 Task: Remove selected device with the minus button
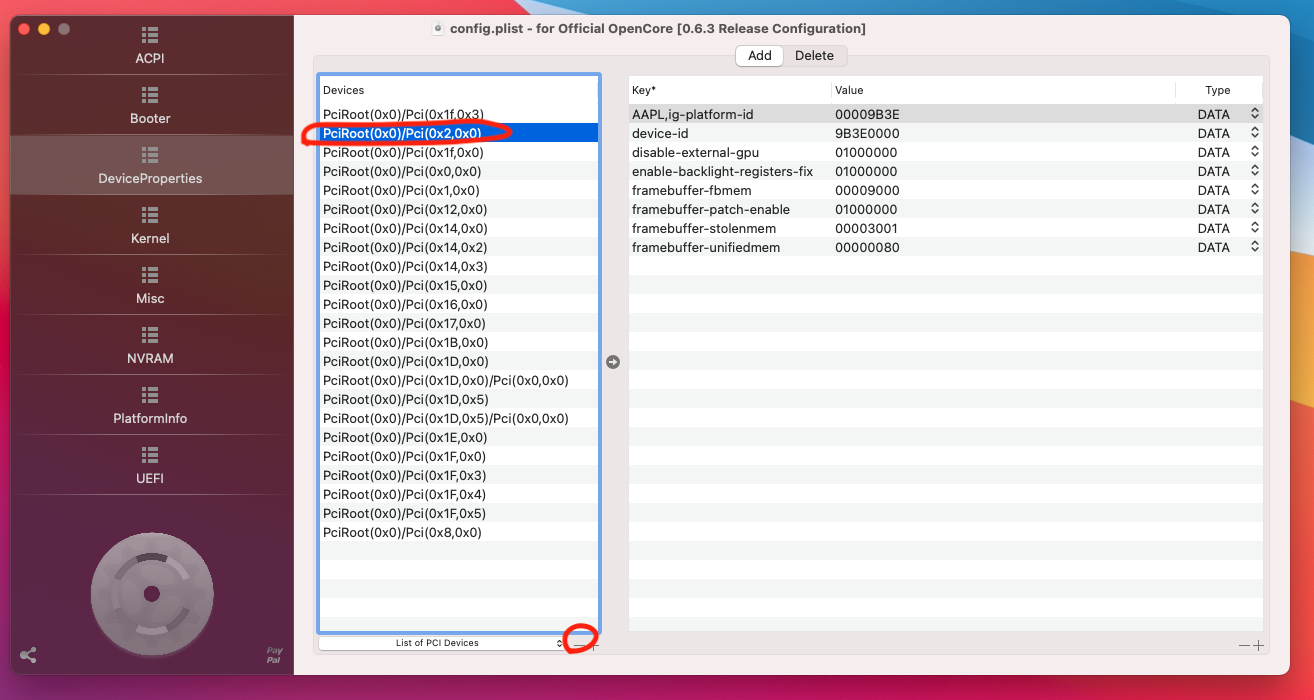click(579, 645)
